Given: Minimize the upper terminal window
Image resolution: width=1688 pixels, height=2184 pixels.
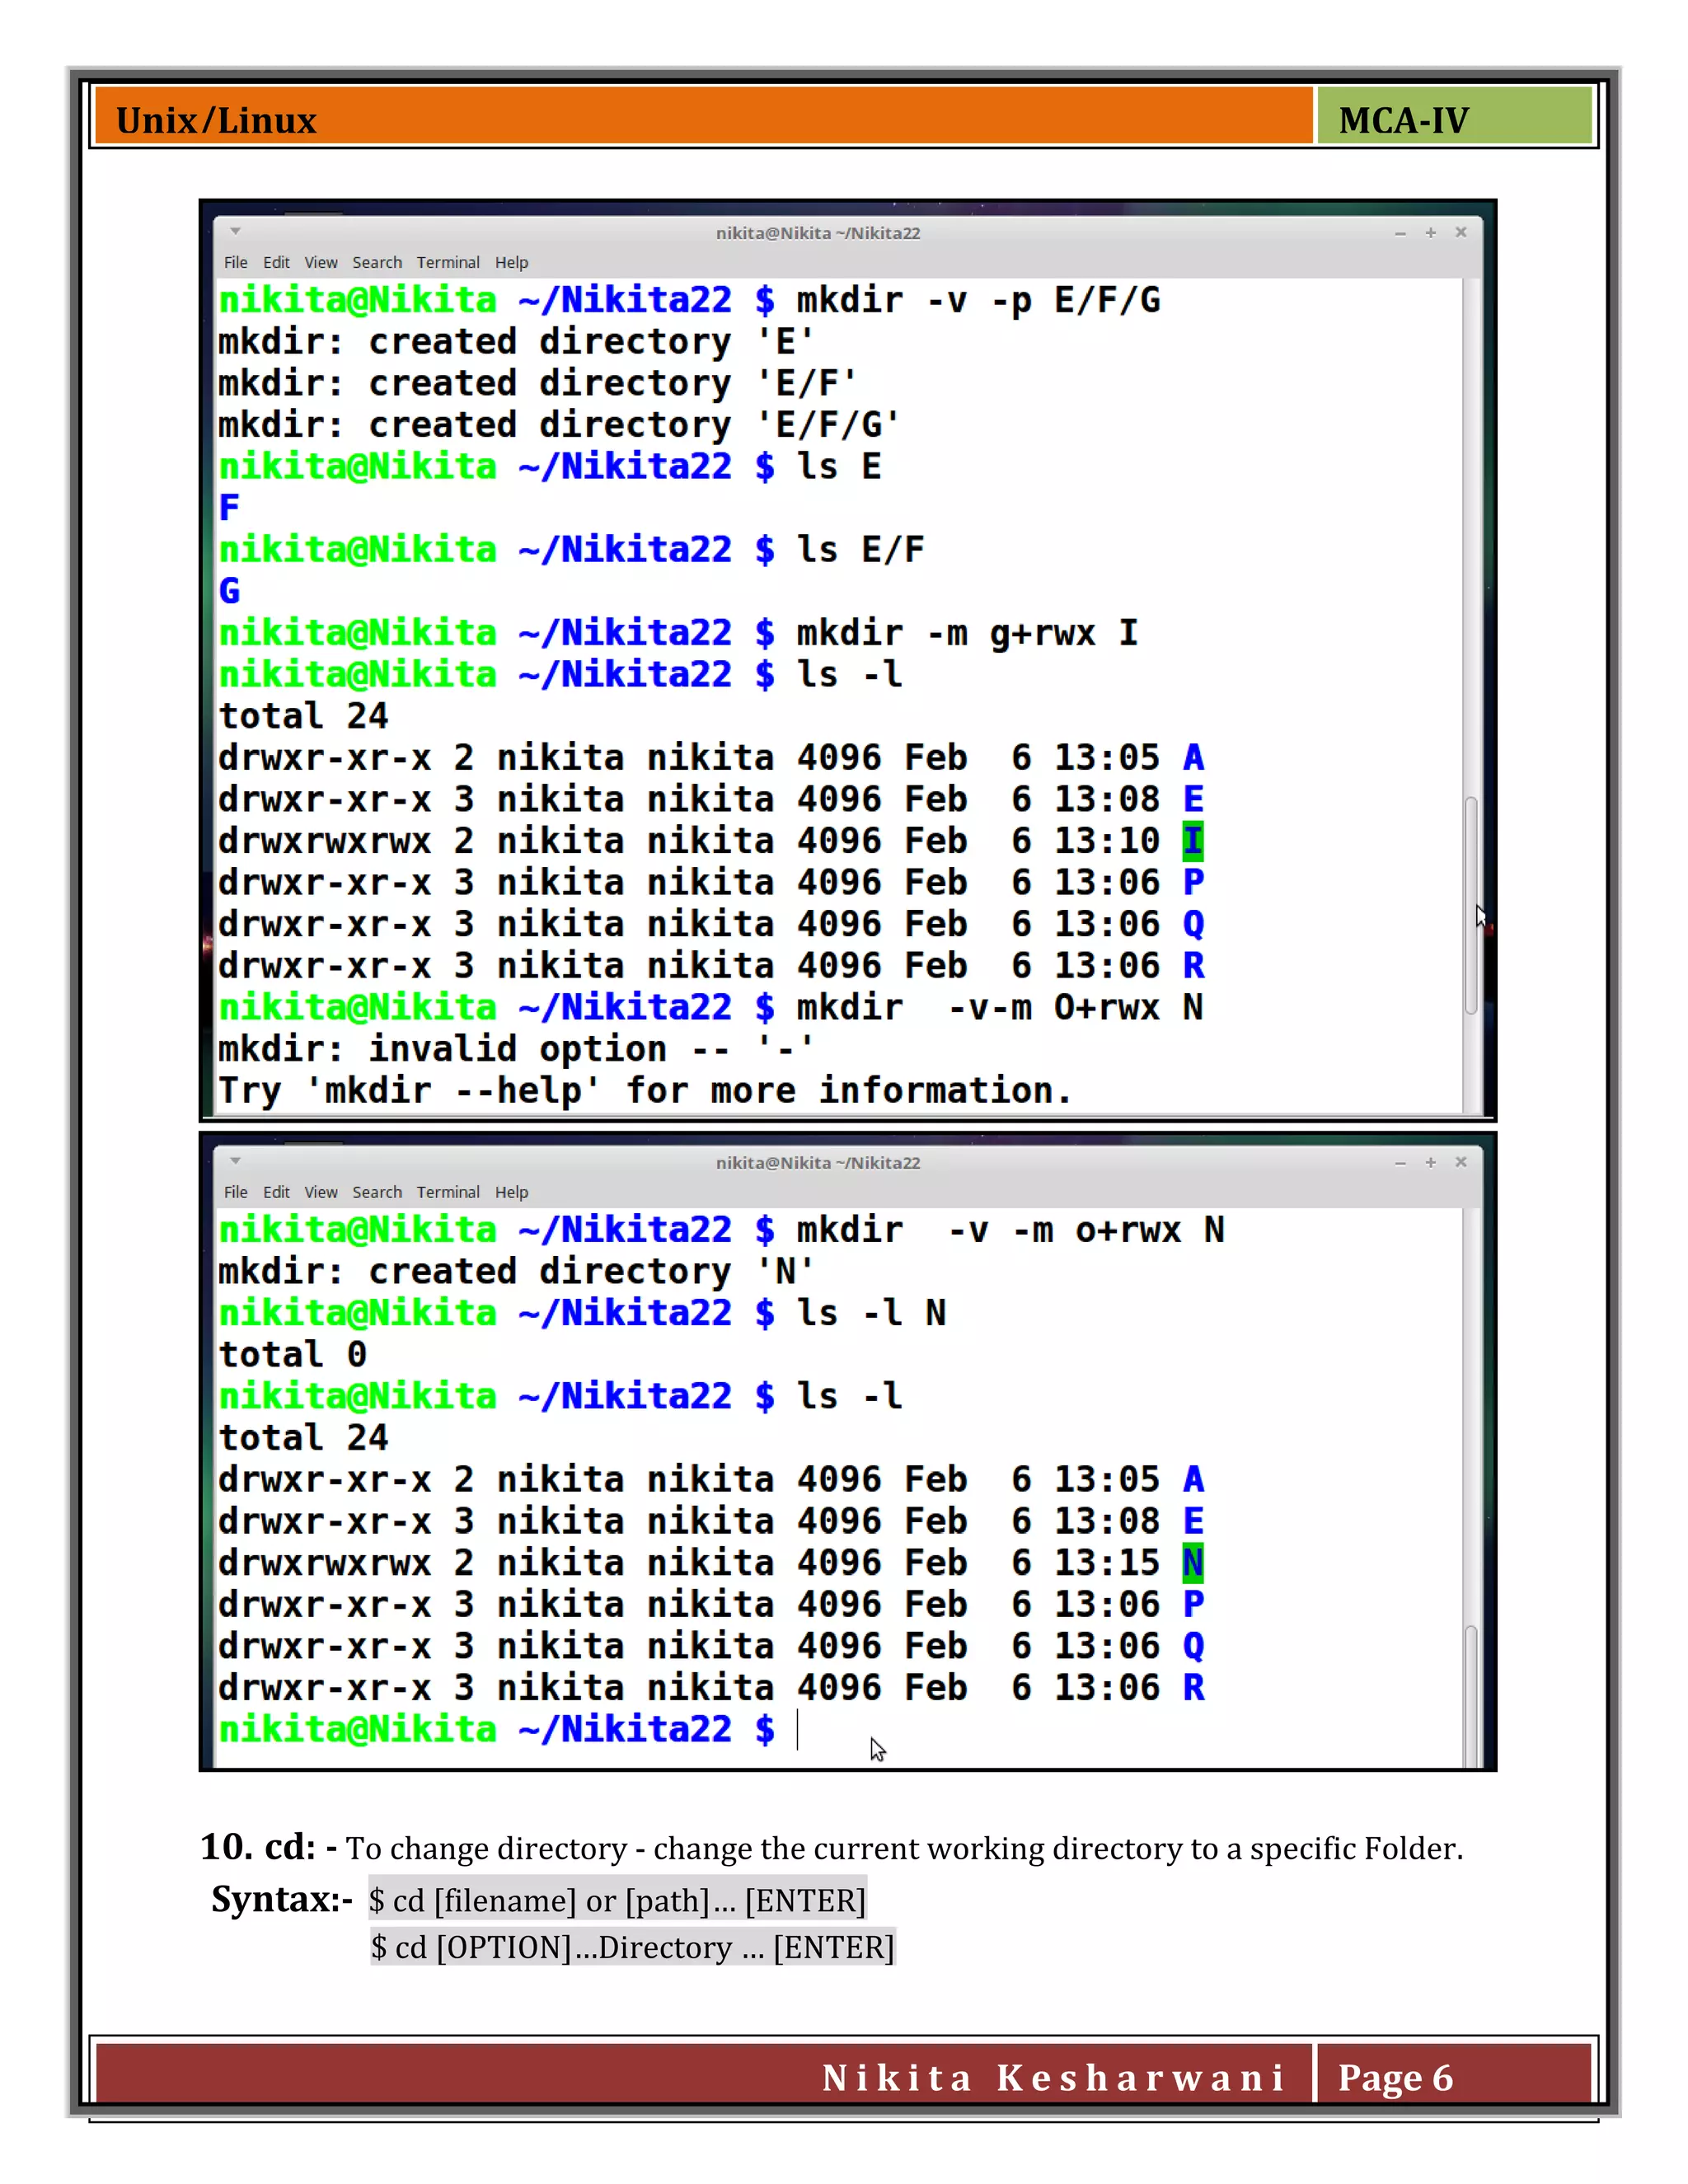Looking at the screenshot, I should [x=1400, y=233].
